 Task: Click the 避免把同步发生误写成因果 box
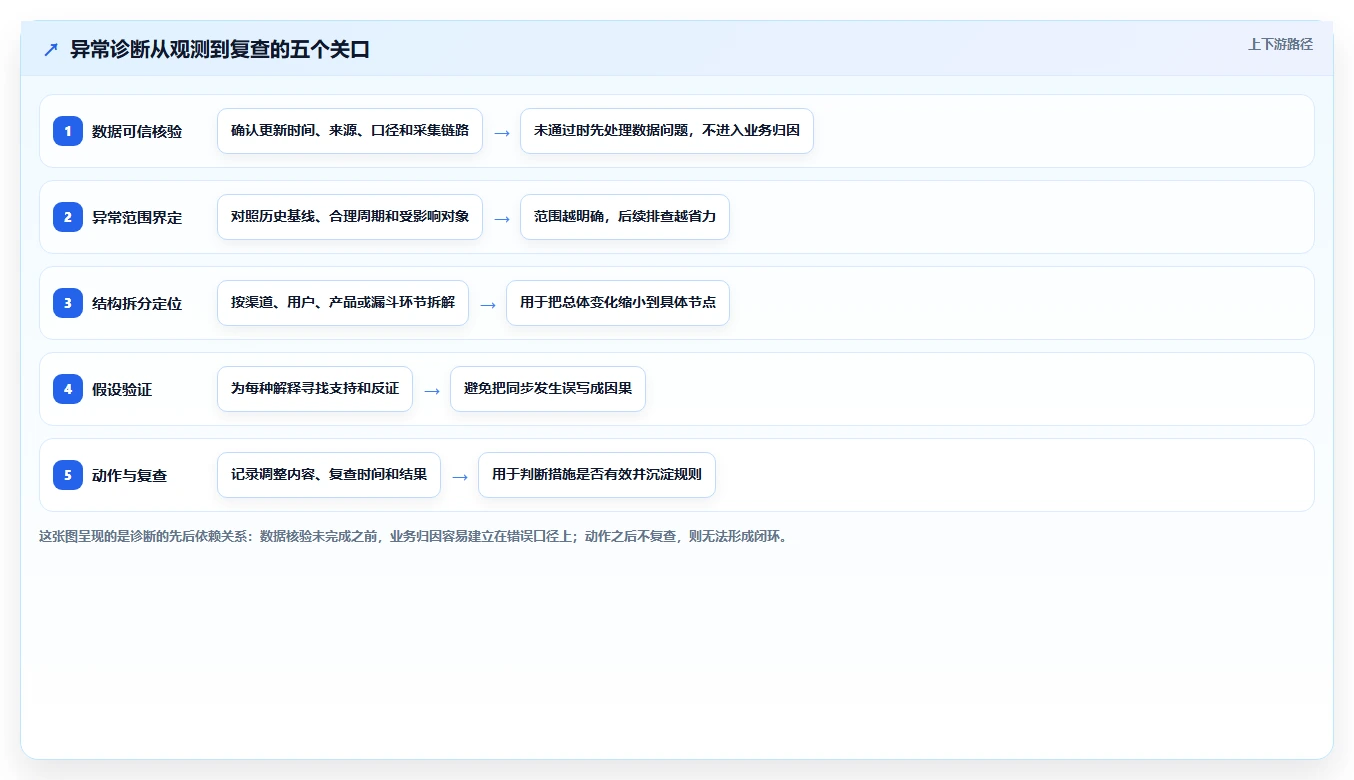(548, 389)
